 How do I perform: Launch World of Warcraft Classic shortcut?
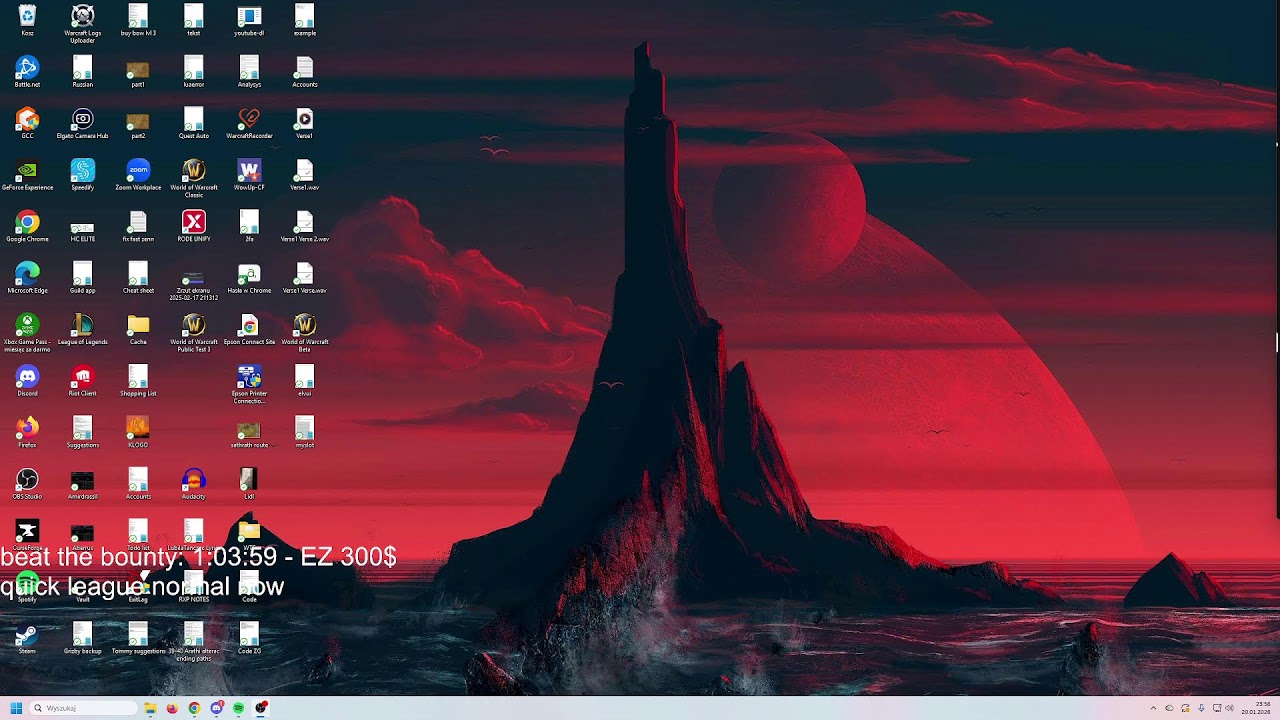click(194, 178)
